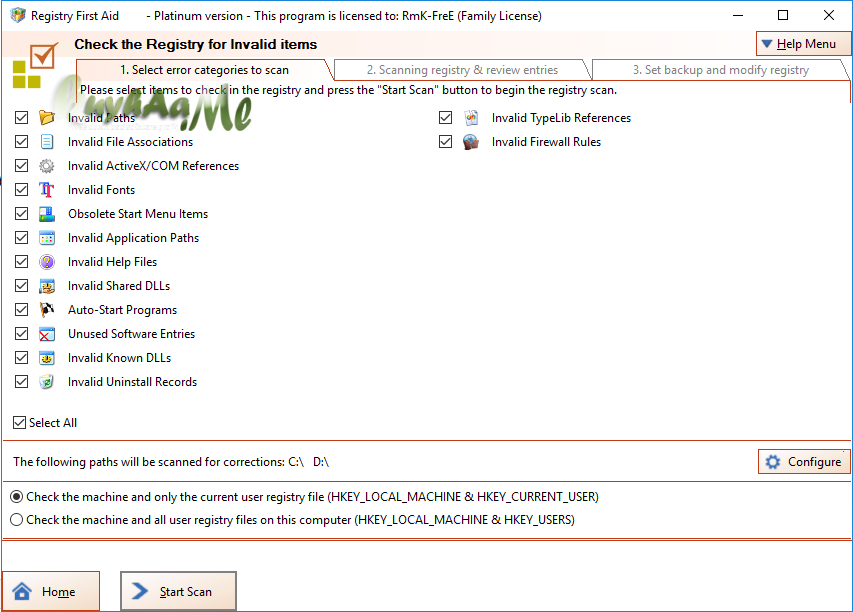Click the 'Invalid Firewall Rules' label

pos(546,142)
